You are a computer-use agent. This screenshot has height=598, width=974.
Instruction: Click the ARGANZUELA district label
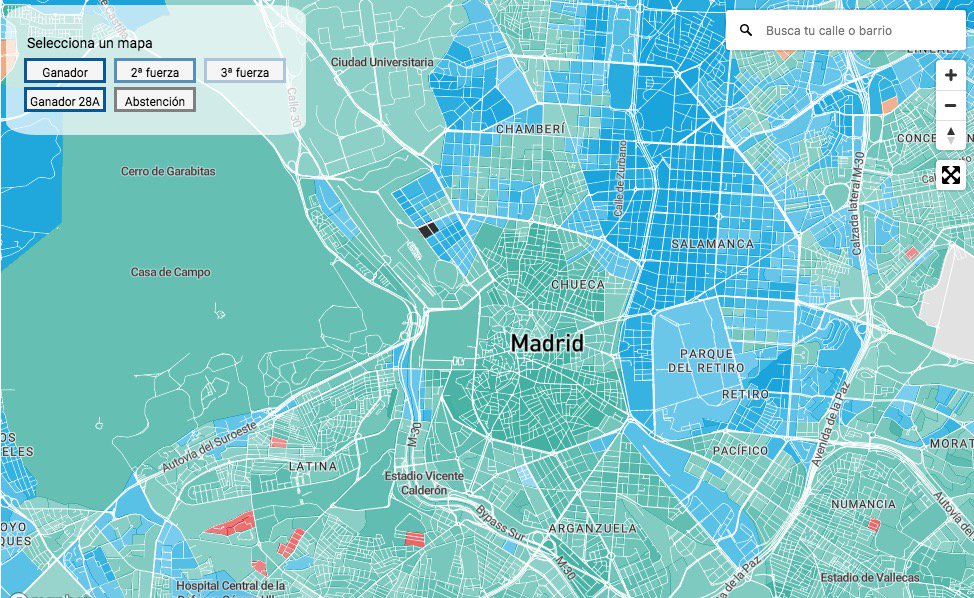pyautogui.click(x=593, y=528)
